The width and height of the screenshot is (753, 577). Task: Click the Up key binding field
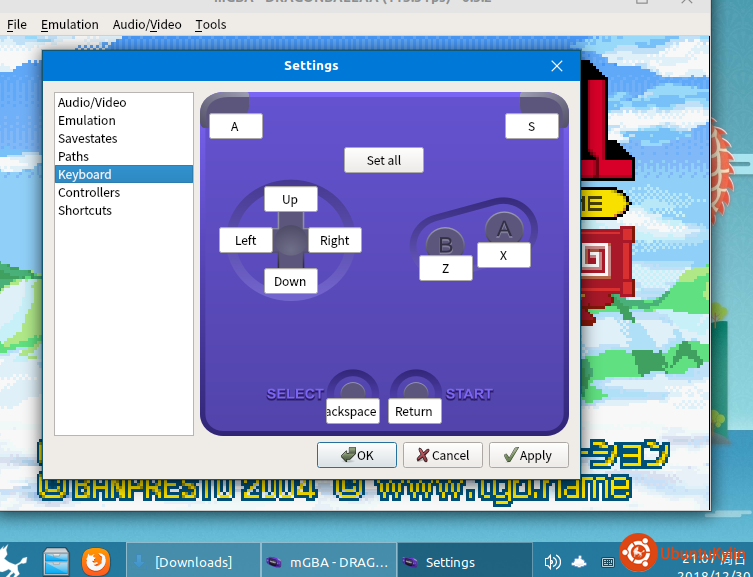point(291,199)
